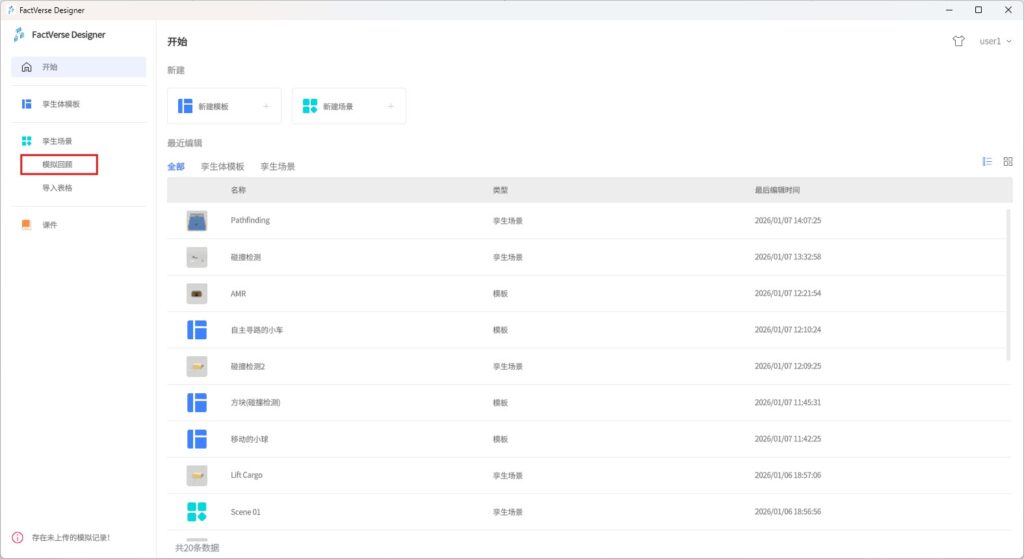Click the recent list vertical scrollbar
Image resolution: width=1024 pixels, height=559 pixels.
pos(1008,280)
